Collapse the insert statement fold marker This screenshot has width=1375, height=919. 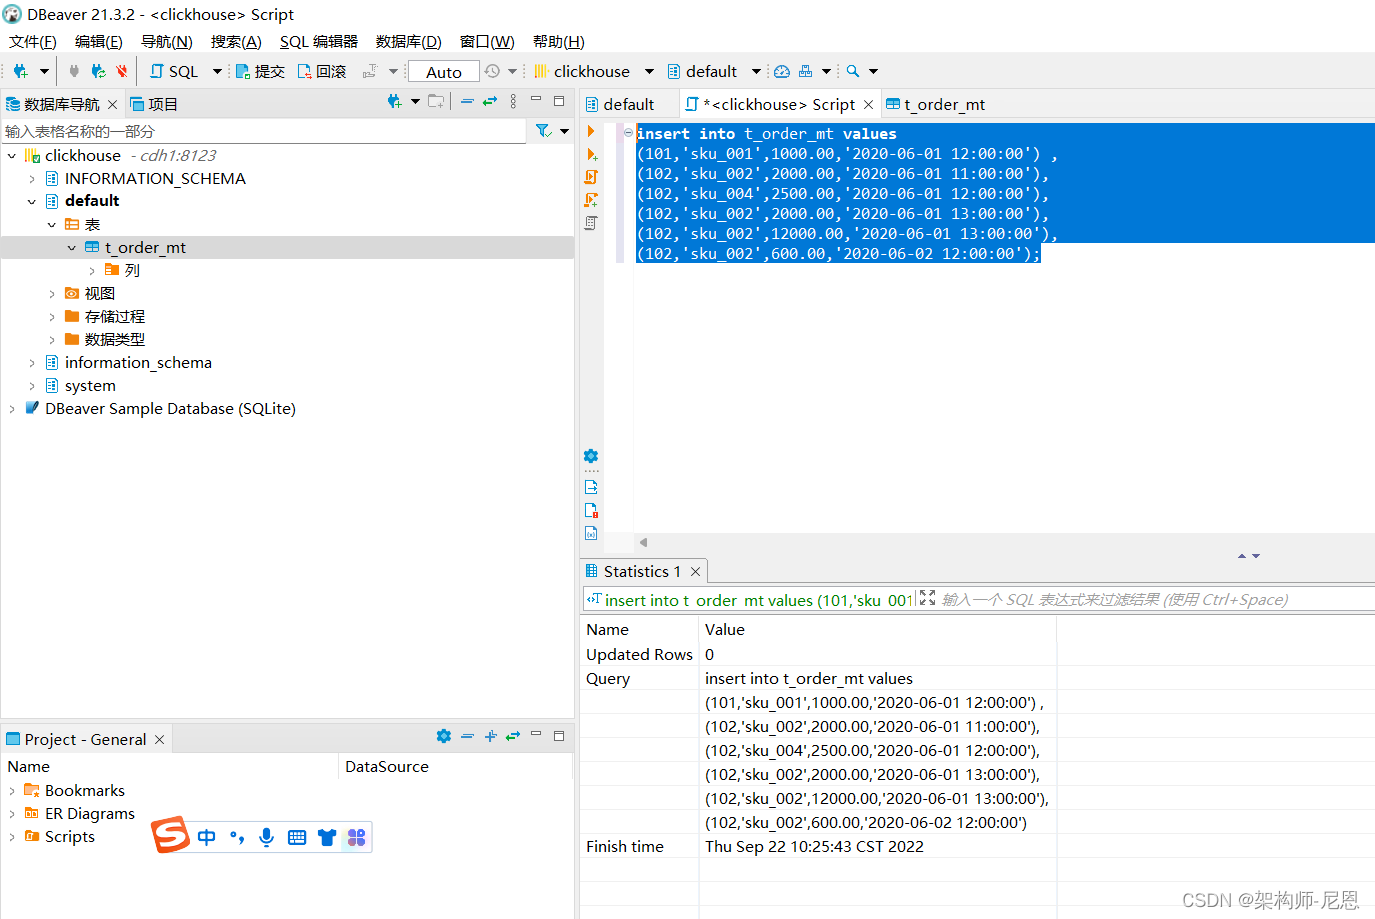(x=628, y=132)
